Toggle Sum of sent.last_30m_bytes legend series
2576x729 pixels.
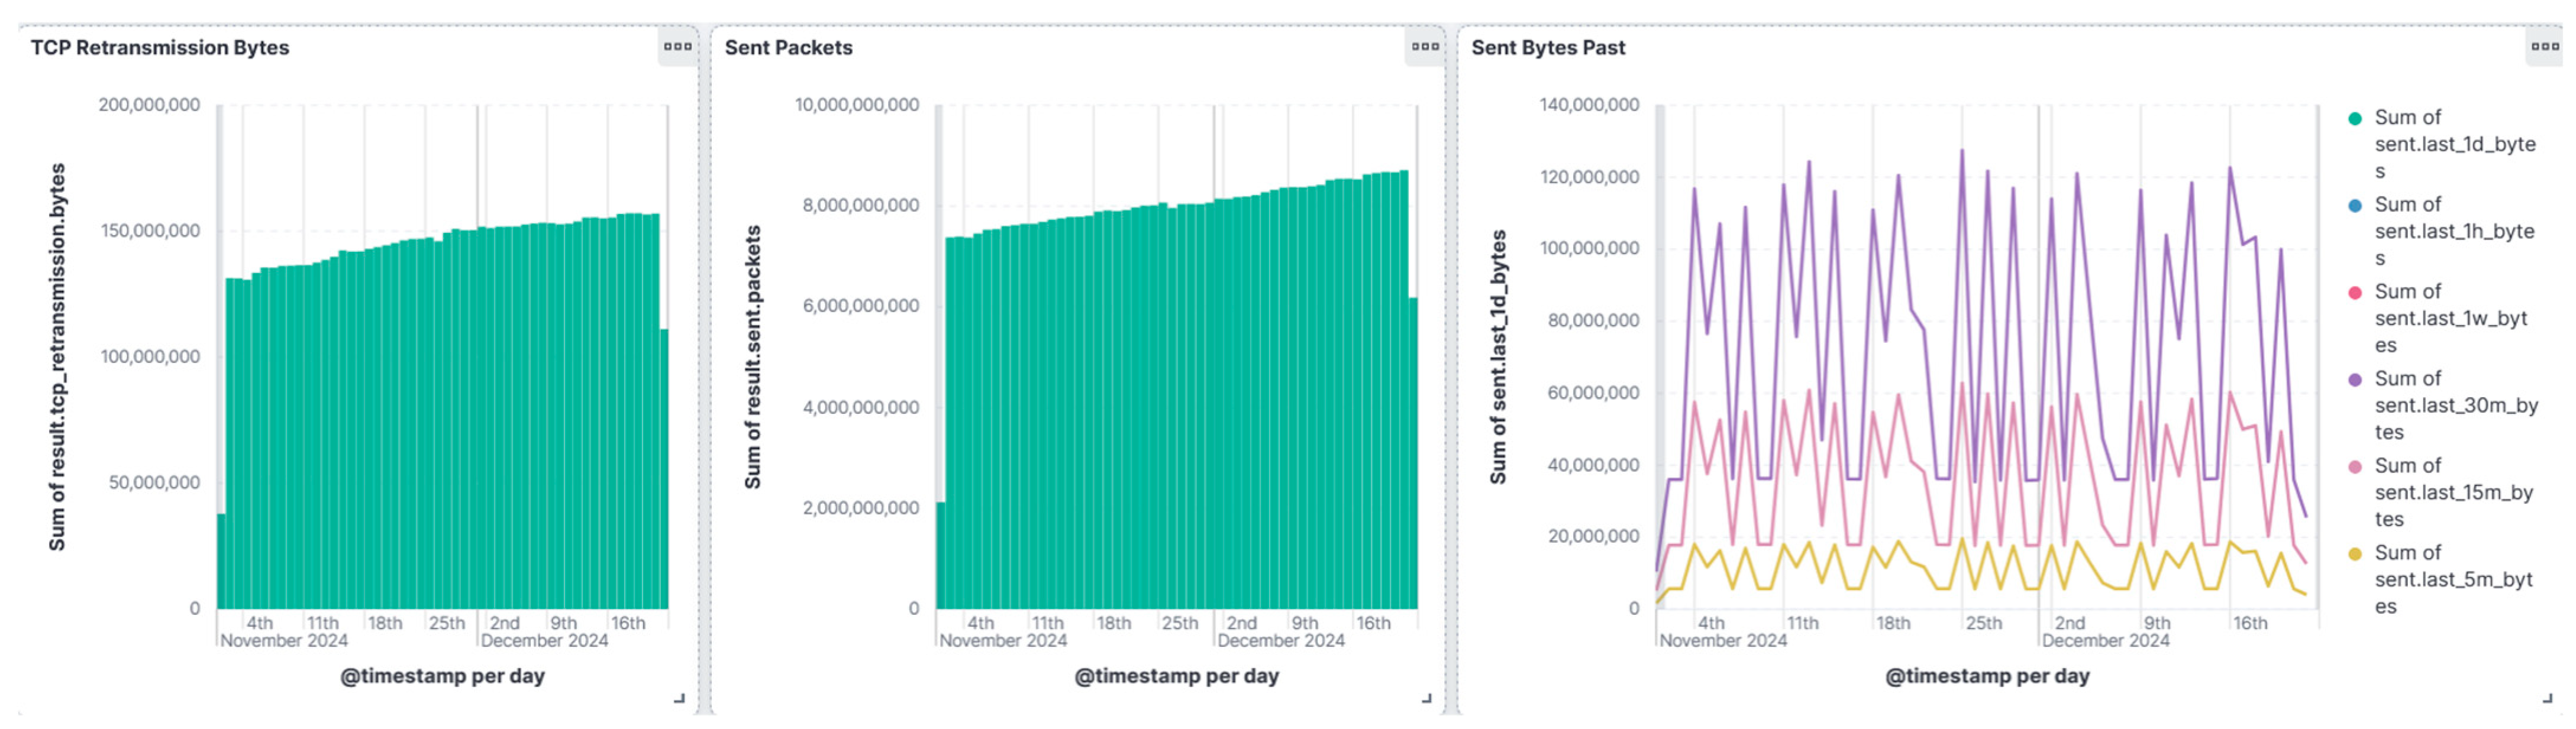[2455, 405]
